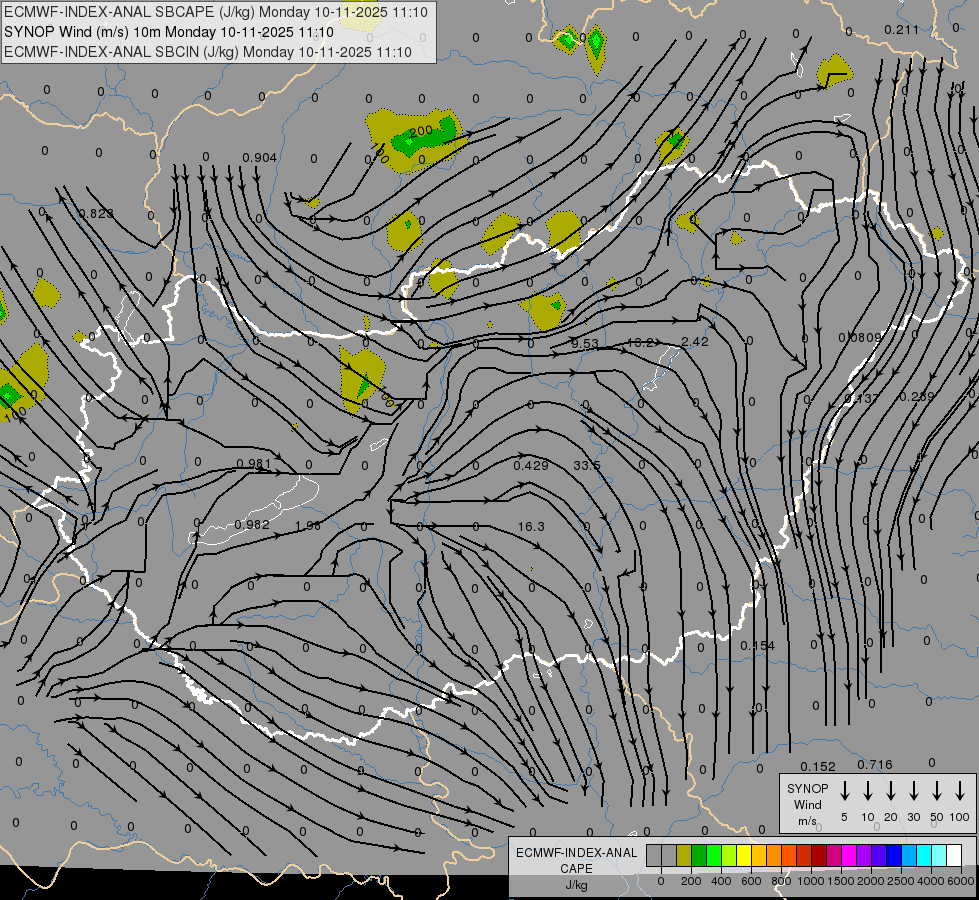Click the map value 0.904

pos(259,157)
